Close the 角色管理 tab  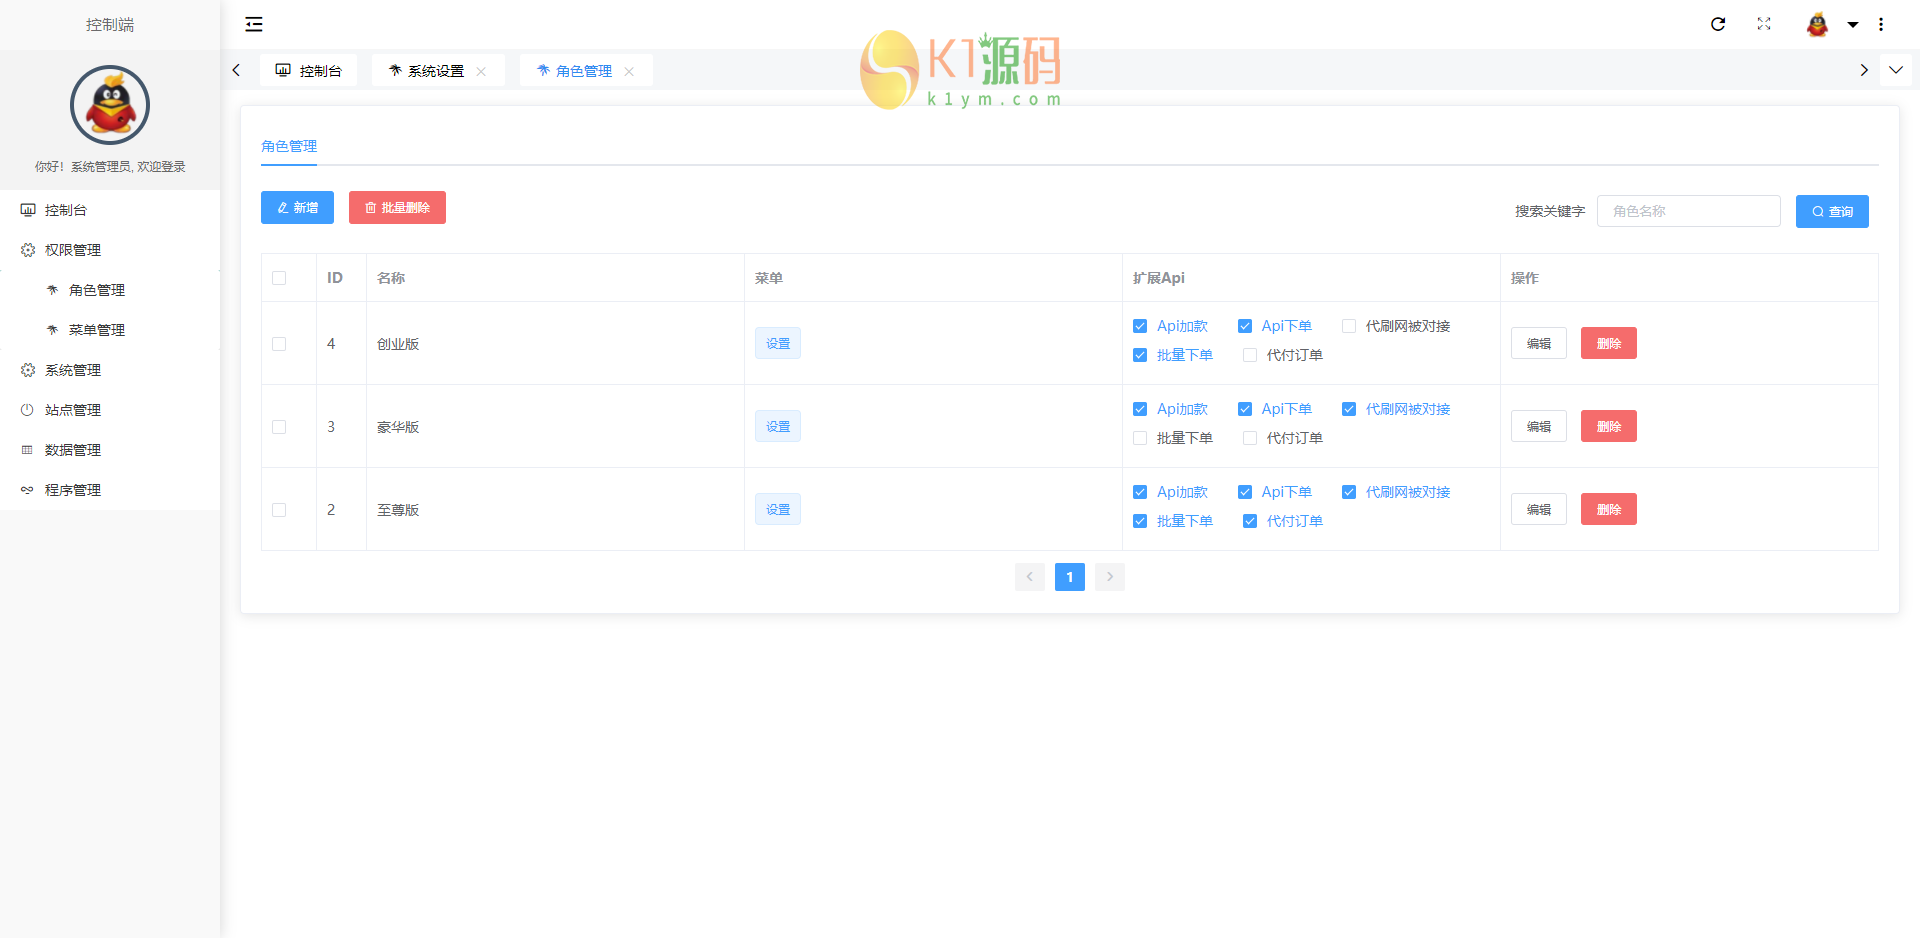click(629, 71)
